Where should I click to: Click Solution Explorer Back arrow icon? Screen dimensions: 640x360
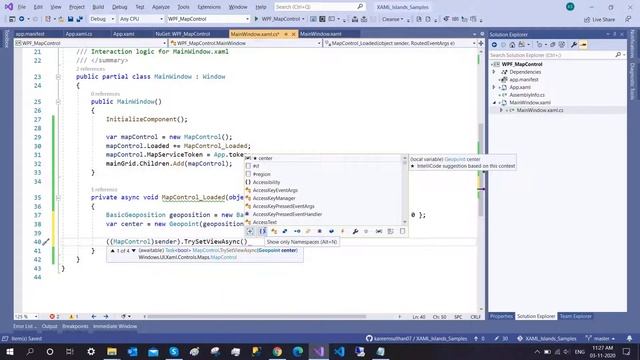[494, 44]
